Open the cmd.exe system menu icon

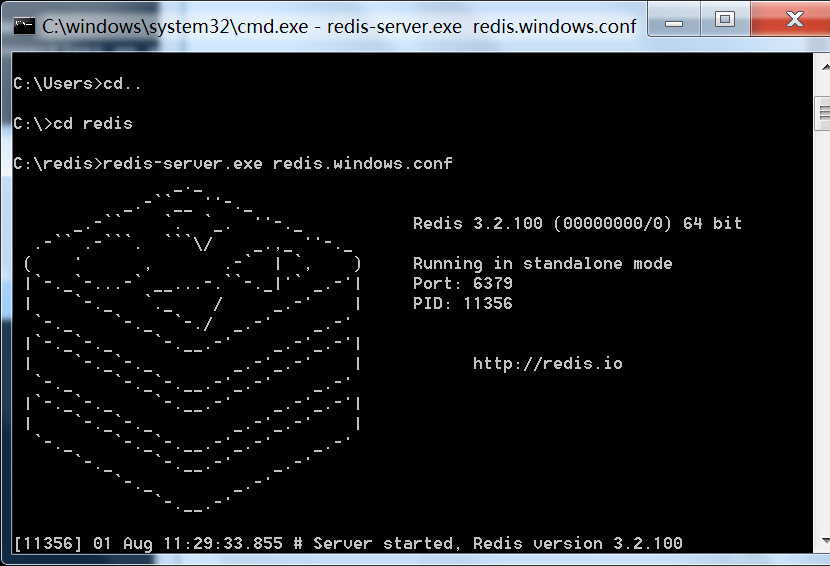pyautogui.click(x=24, y=25)
